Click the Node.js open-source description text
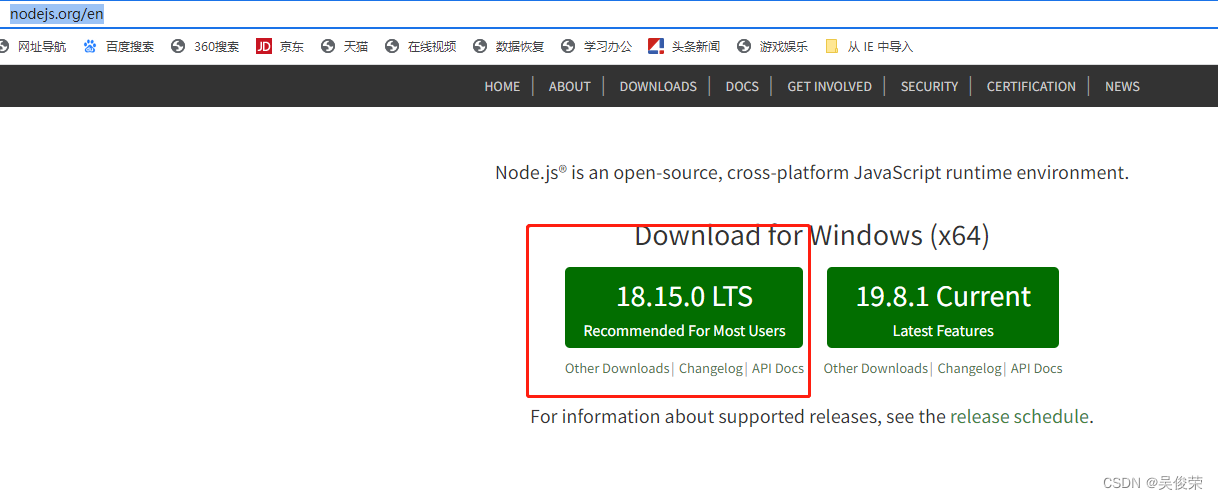Viewport: 1218px width, 500px height. [812, 172]
